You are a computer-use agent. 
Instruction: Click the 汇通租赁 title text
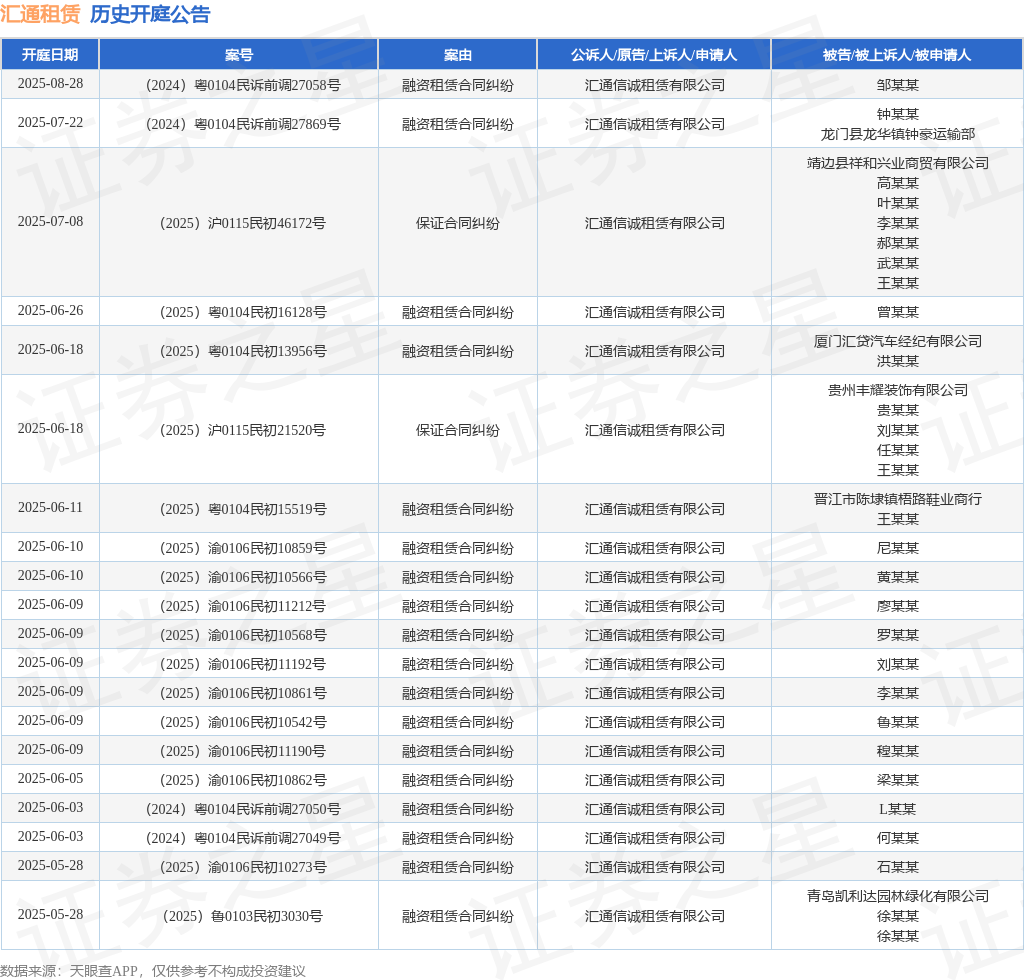(x=40, y=14)
